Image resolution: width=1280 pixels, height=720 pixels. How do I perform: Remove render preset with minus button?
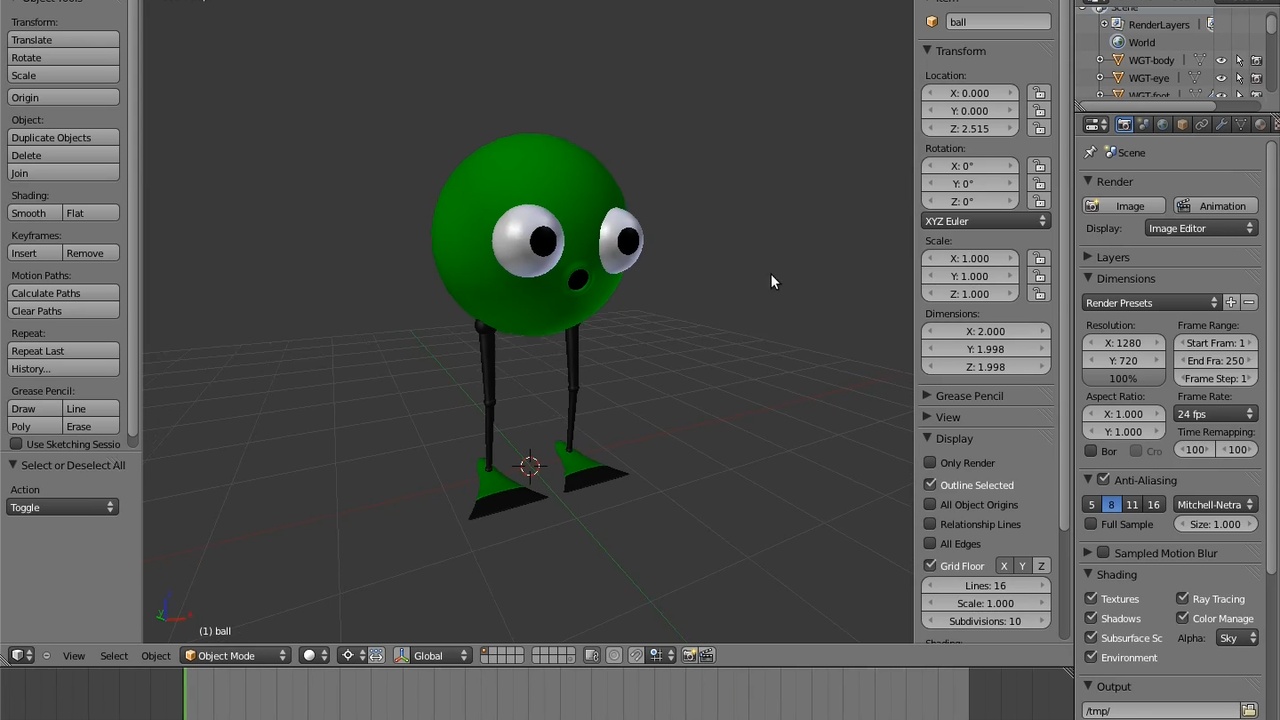point(1249,303)
